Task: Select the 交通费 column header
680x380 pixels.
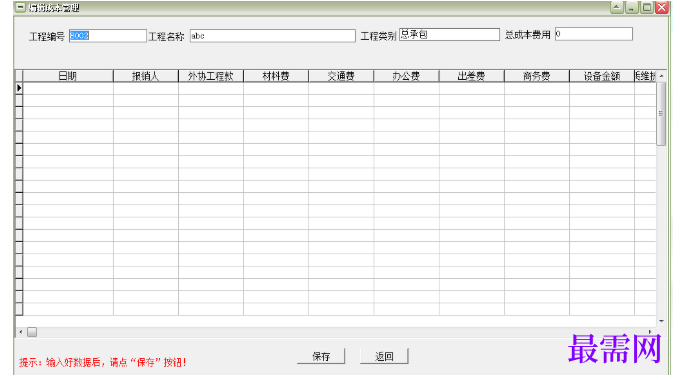Action: coord(341,76)
